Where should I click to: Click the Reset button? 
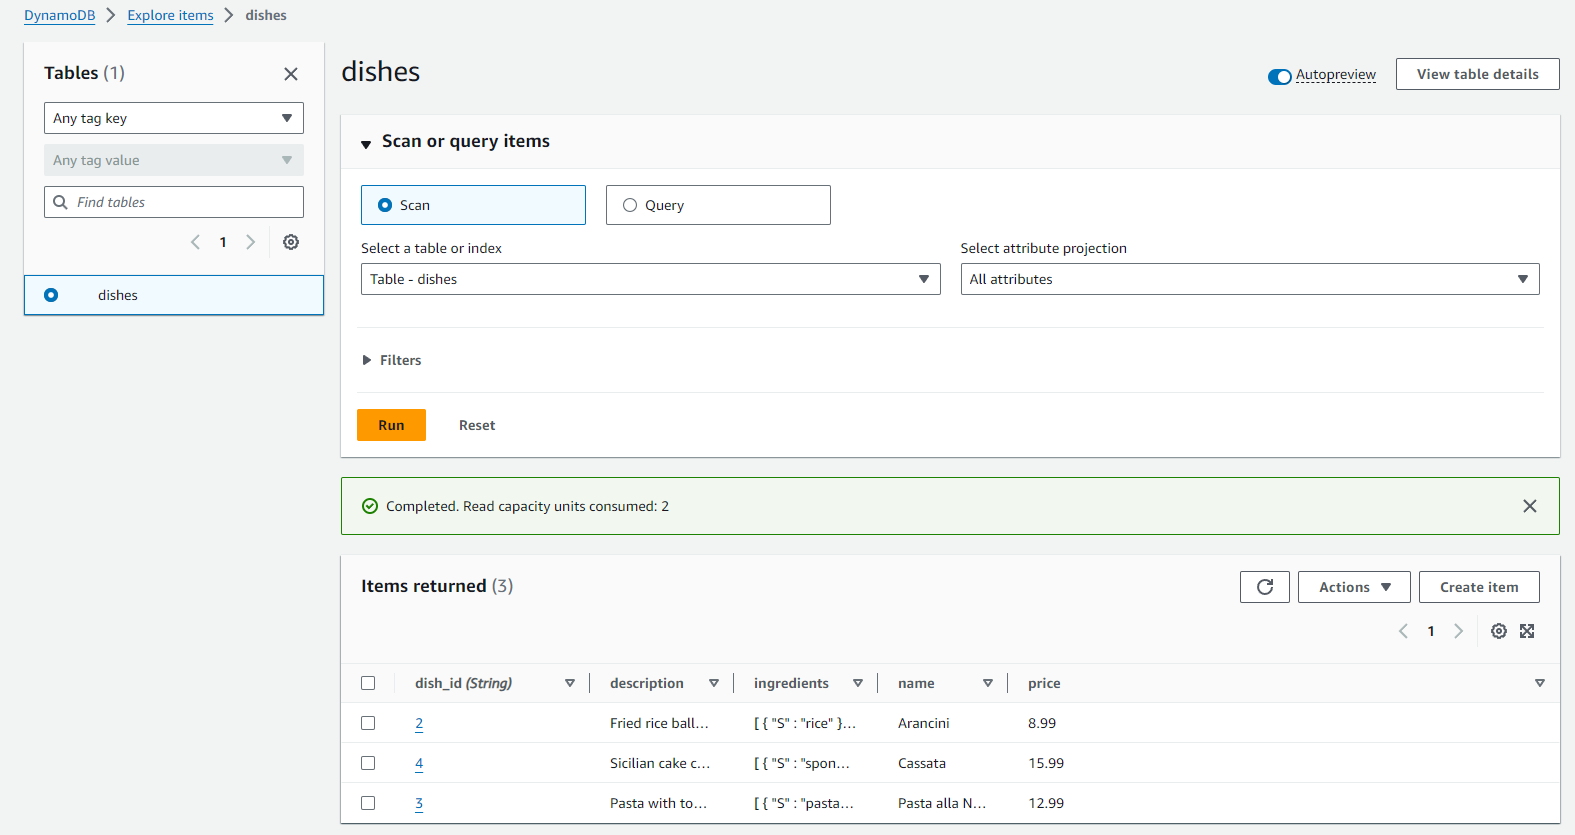point(477,425)
